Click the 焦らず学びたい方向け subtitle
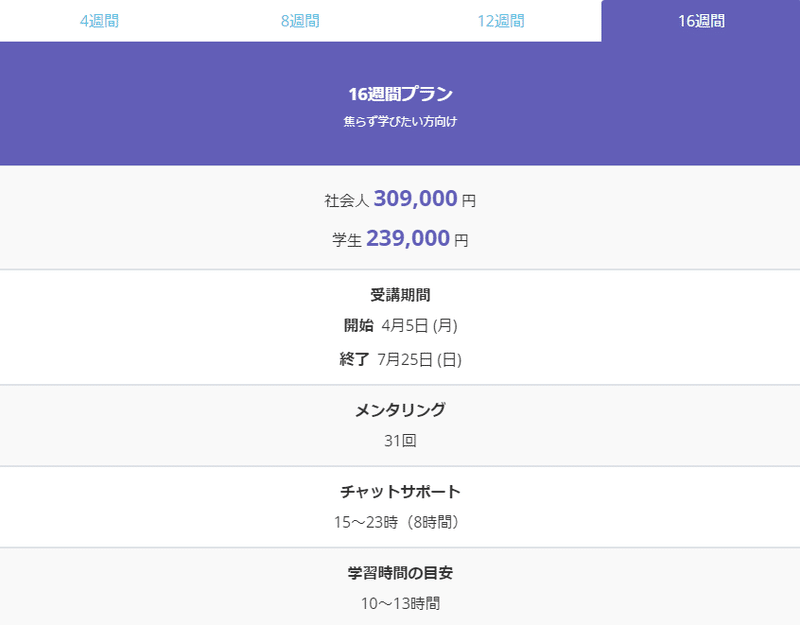This screenshot has height=625, width=800. (401, 121)
